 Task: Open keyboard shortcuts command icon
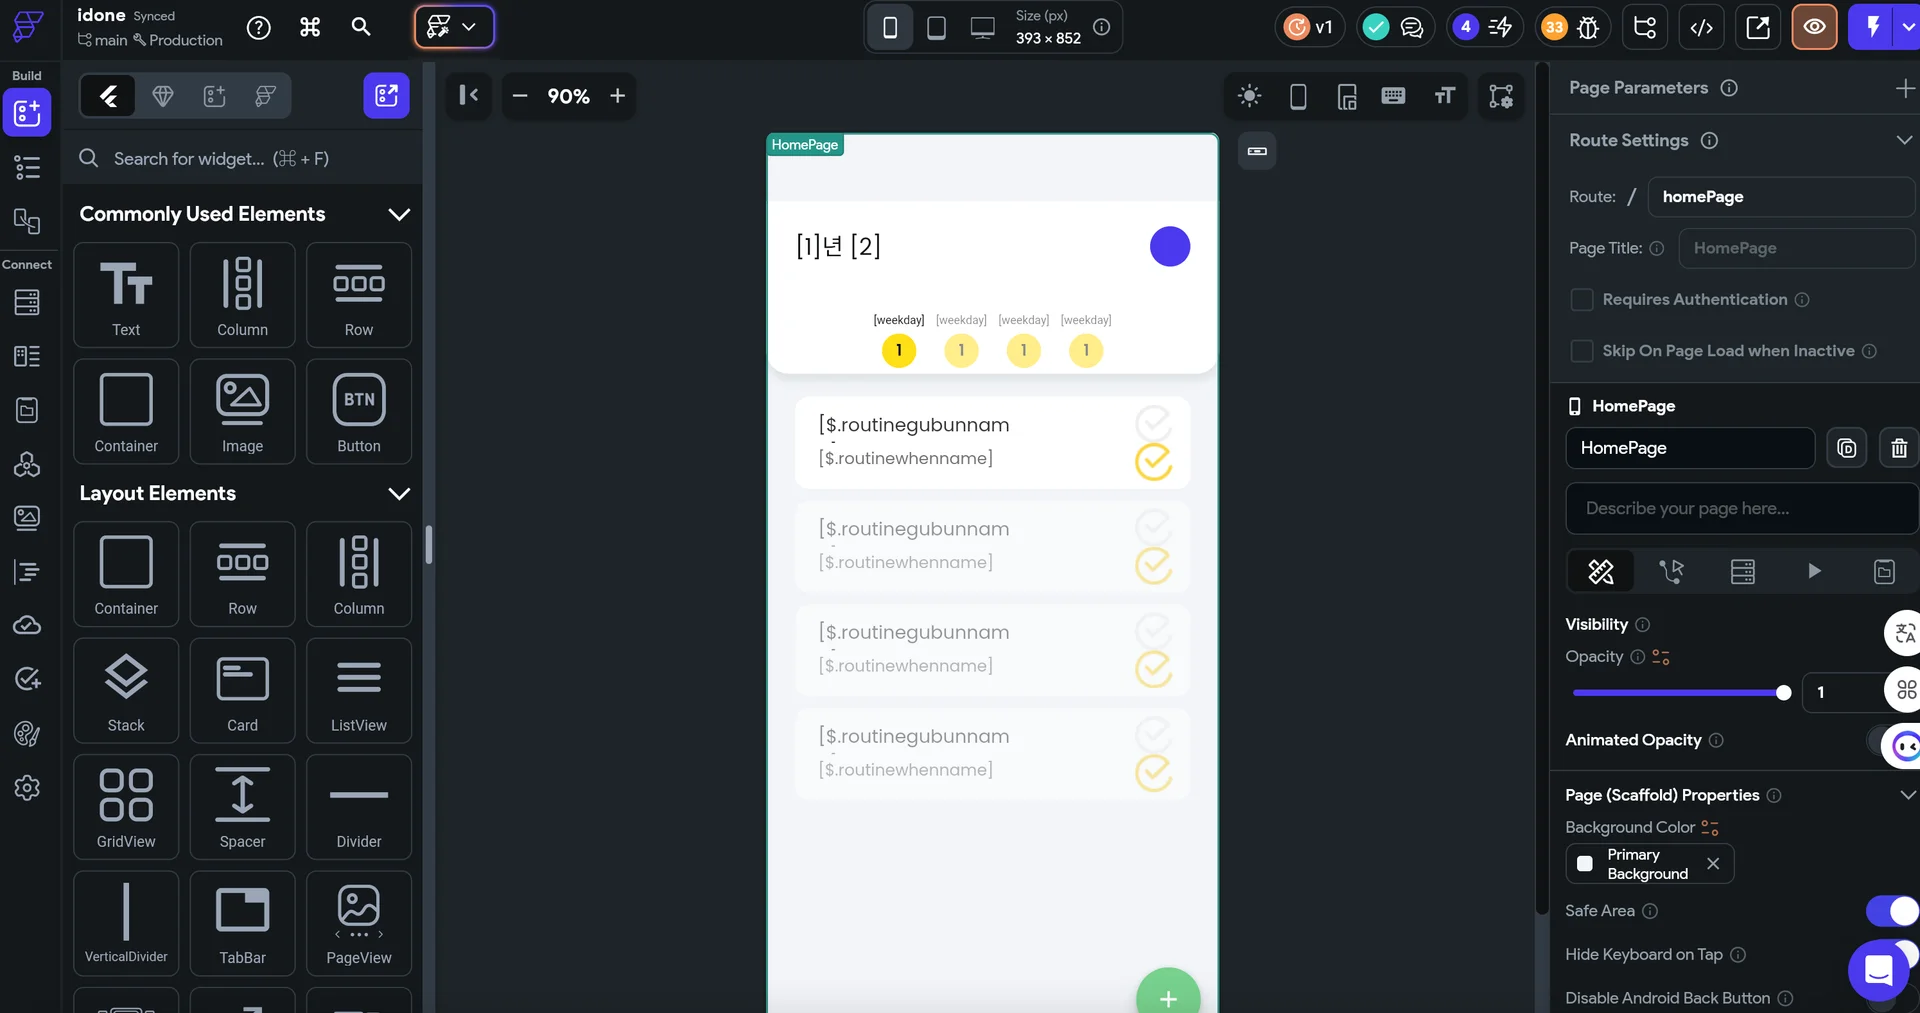click(310, 28)
